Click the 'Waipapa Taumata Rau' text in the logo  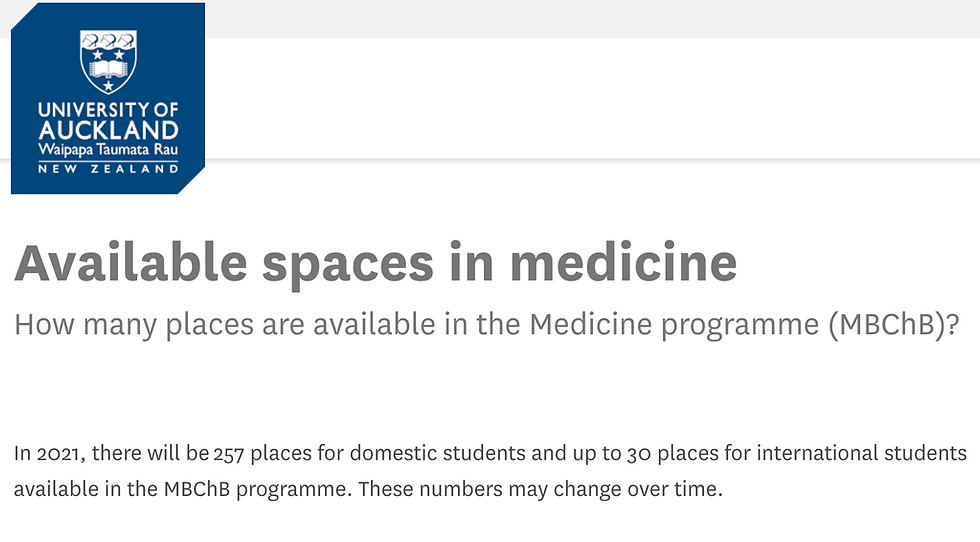(x=108, y=151)
